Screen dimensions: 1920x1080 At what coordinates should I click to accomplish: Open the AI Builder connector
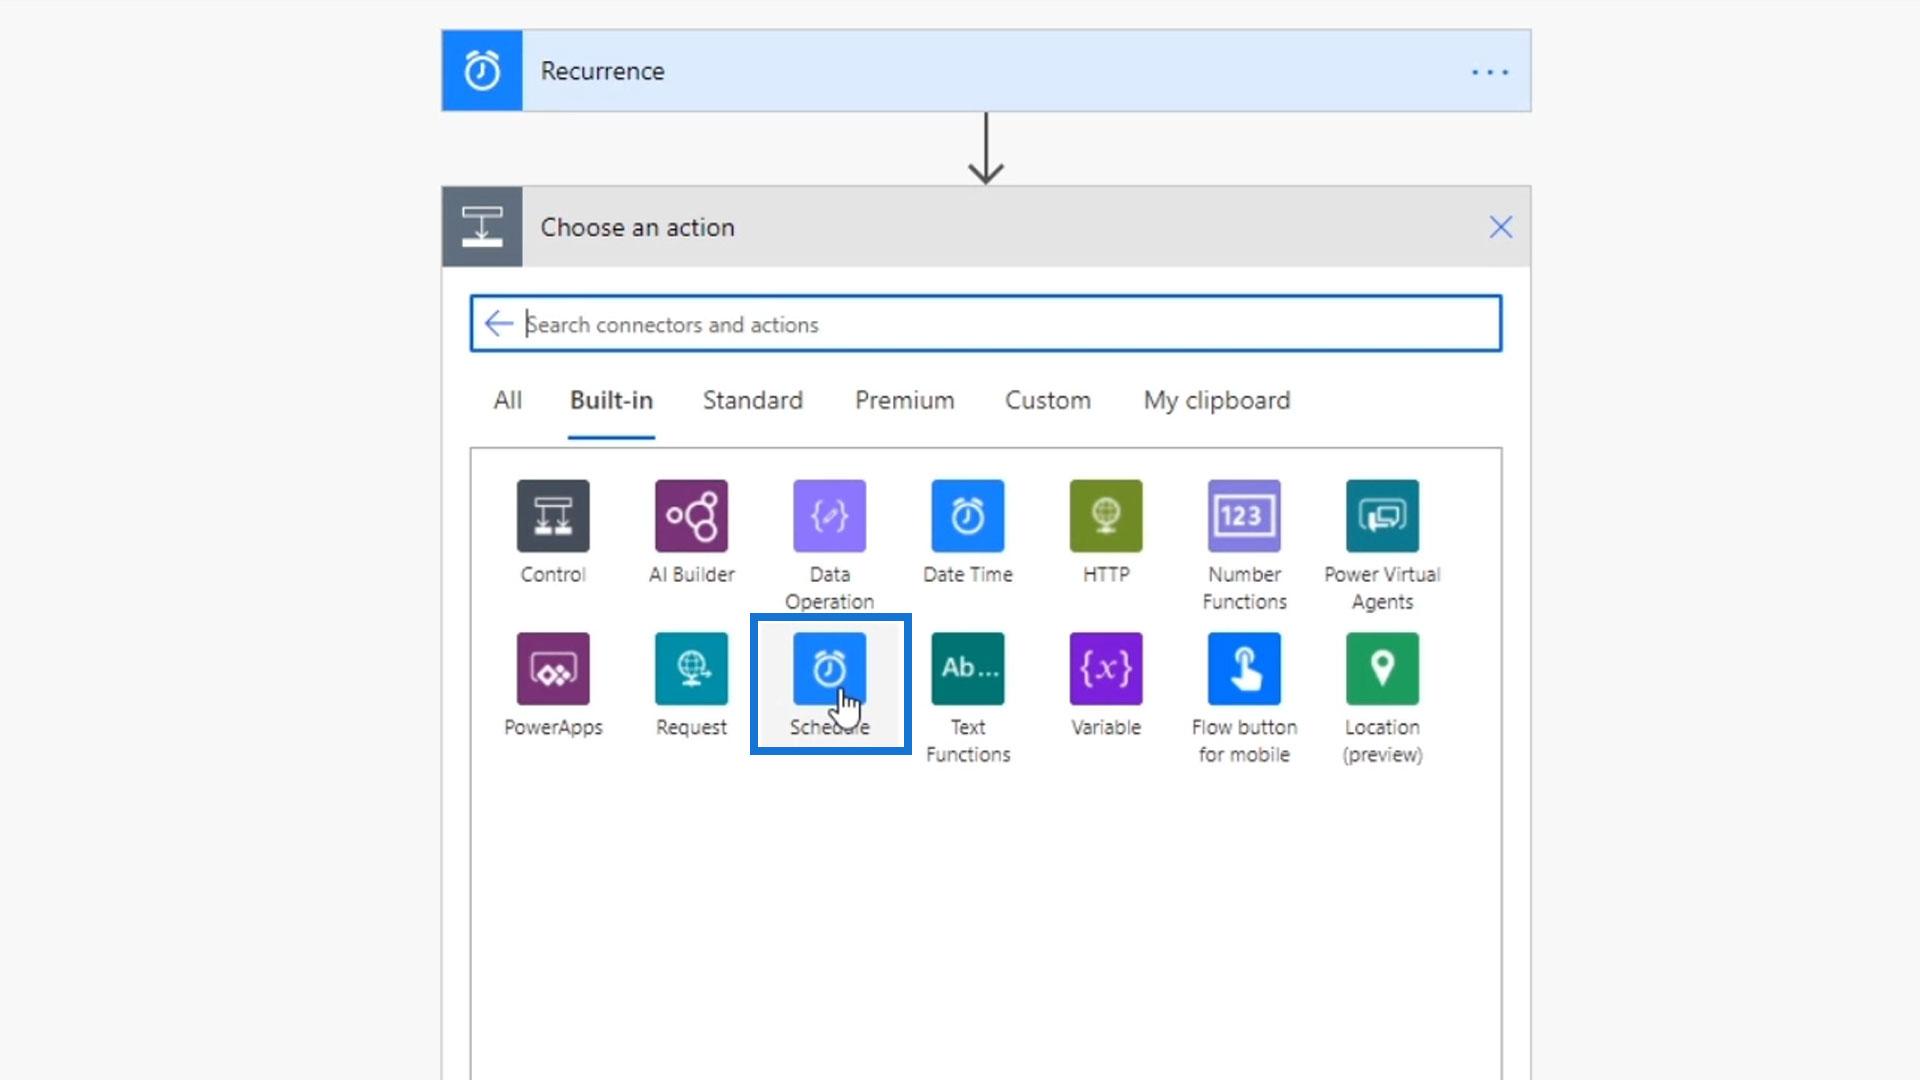click(x=691, y=516)
